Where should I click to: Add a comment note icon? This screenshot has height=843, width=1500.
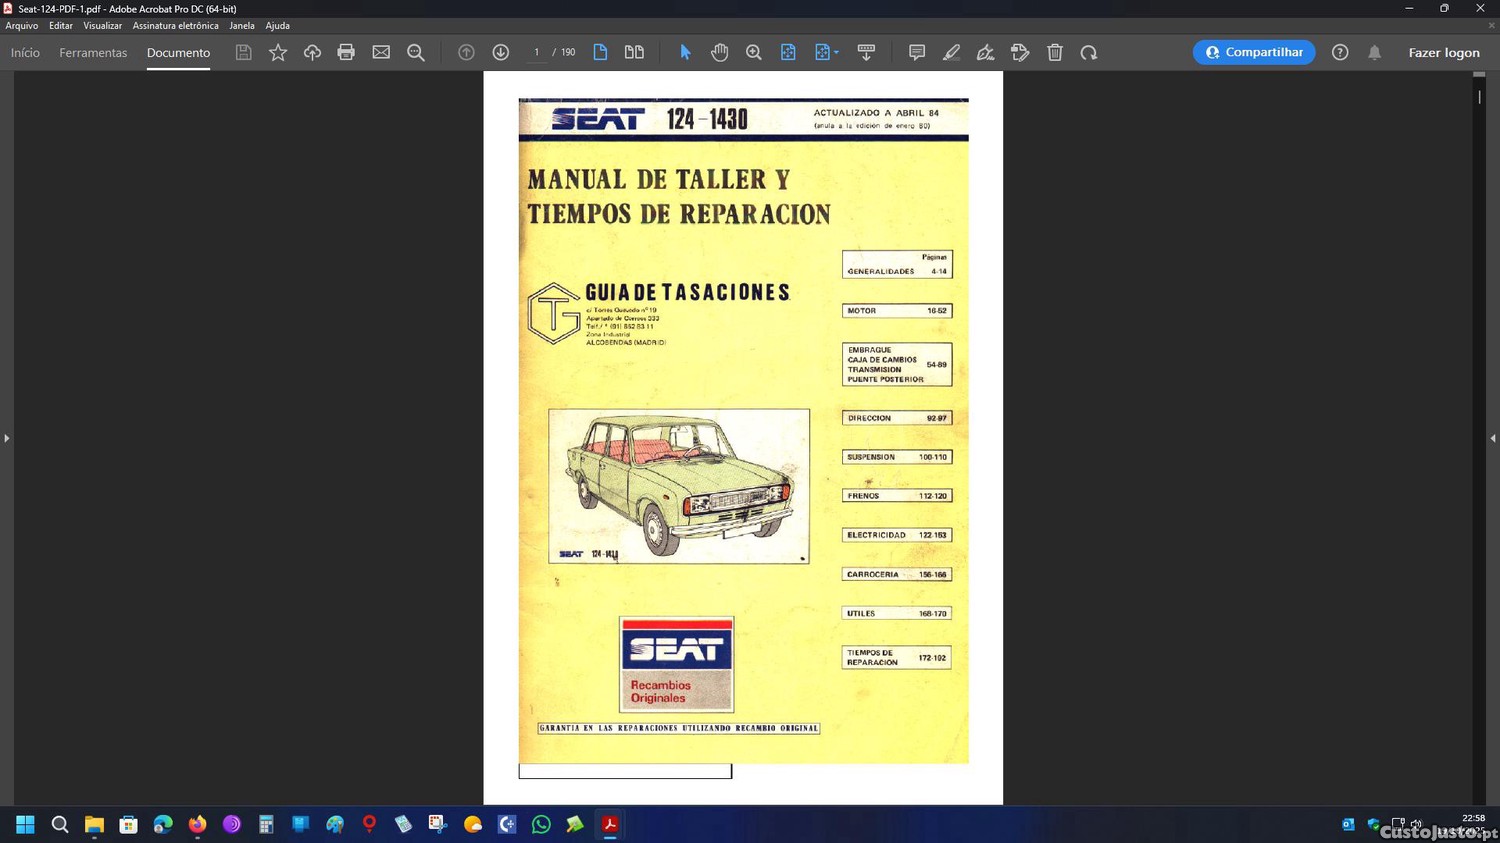click(x=916, y=52)
